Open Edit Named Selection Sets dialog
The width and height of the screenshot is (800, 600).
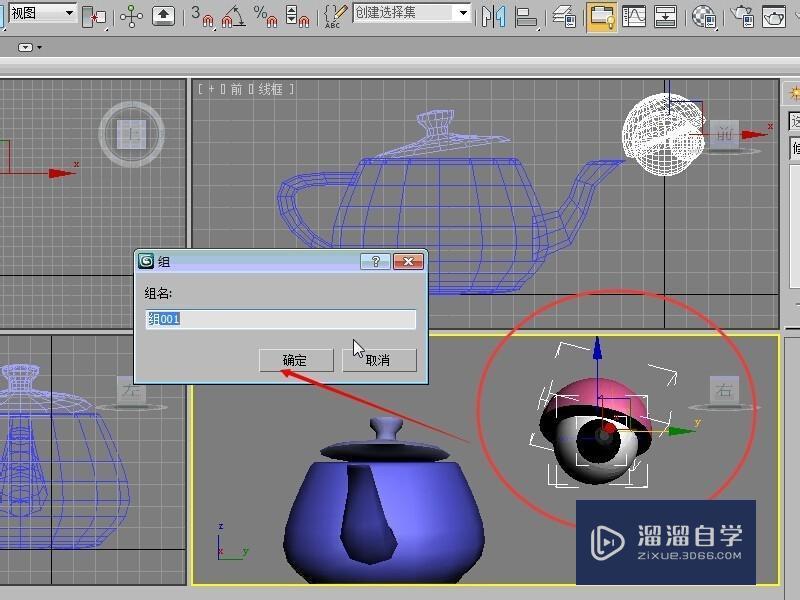[x=333, y=15]
